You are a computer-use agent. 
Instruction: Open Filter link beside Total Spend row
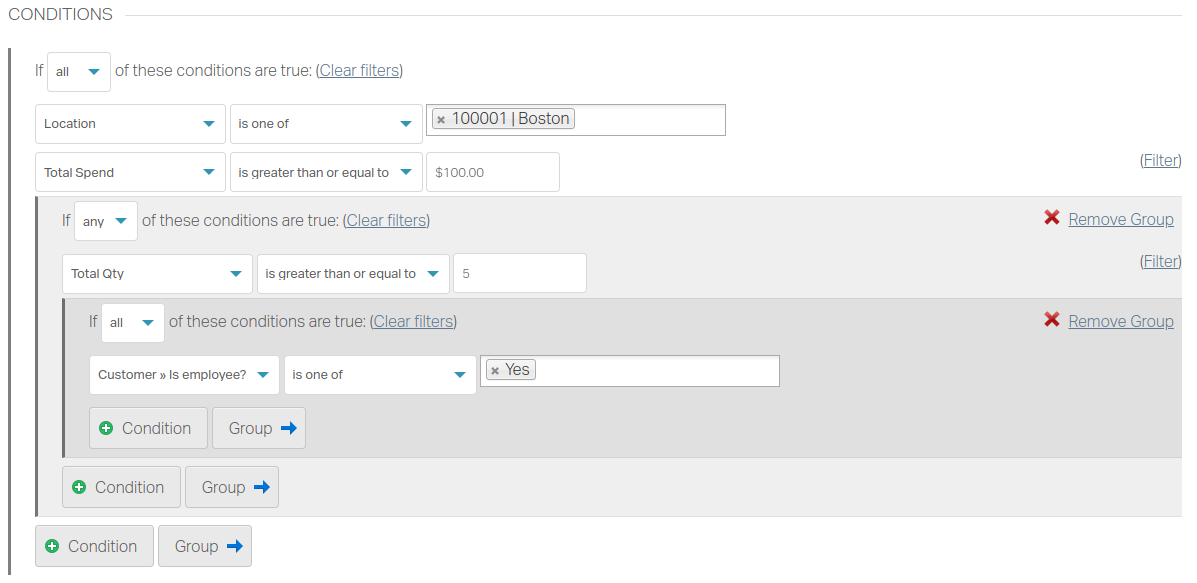coord(1160,160)
